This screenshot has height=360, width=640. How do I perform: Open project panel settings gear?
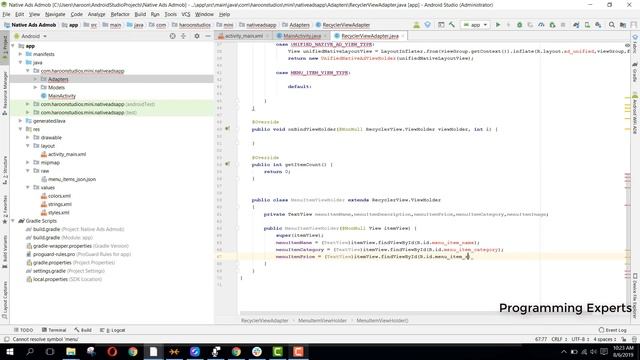point(197,36)
